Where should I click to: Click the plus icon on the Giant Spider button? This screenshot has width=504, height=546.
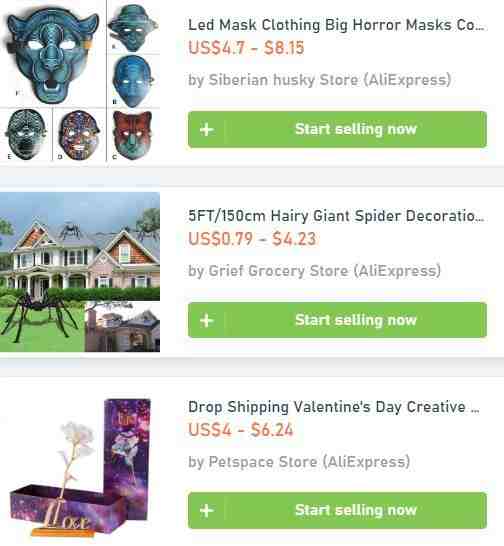tap(207, 320)
